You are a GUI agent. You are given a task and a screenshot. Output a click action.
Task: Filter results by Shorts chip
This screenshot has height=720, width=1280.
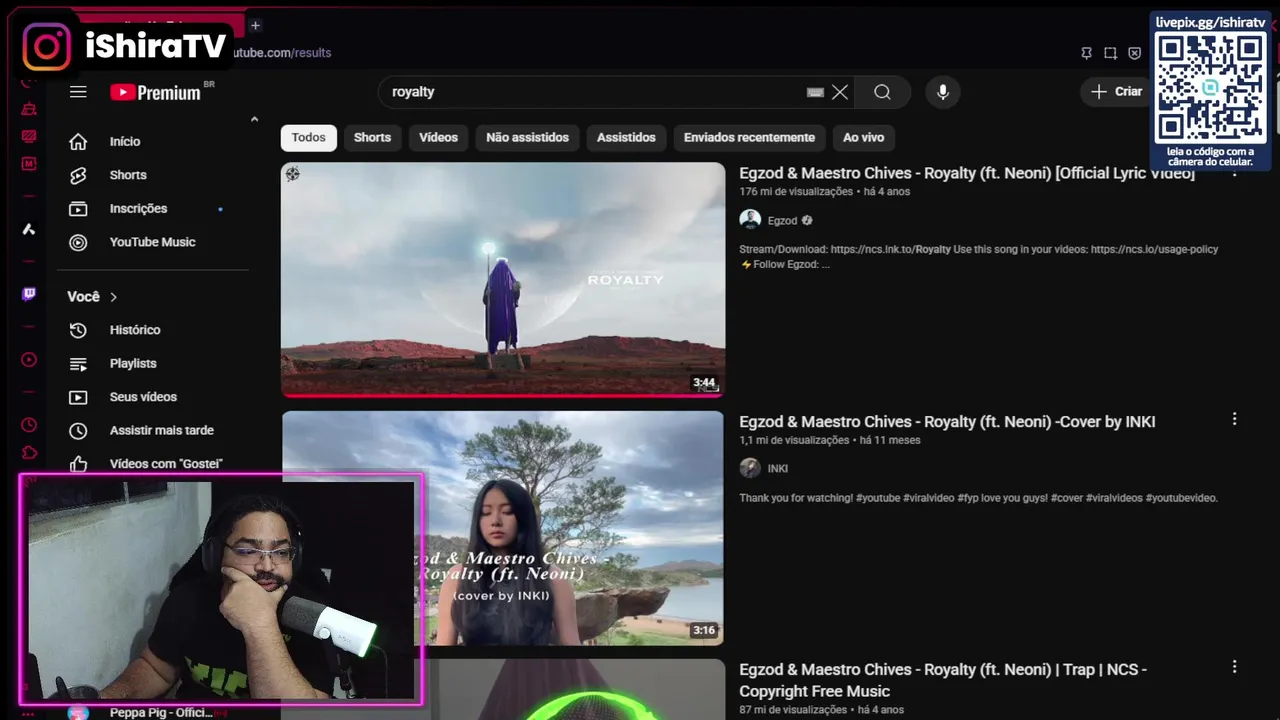[x=372, y=138]
